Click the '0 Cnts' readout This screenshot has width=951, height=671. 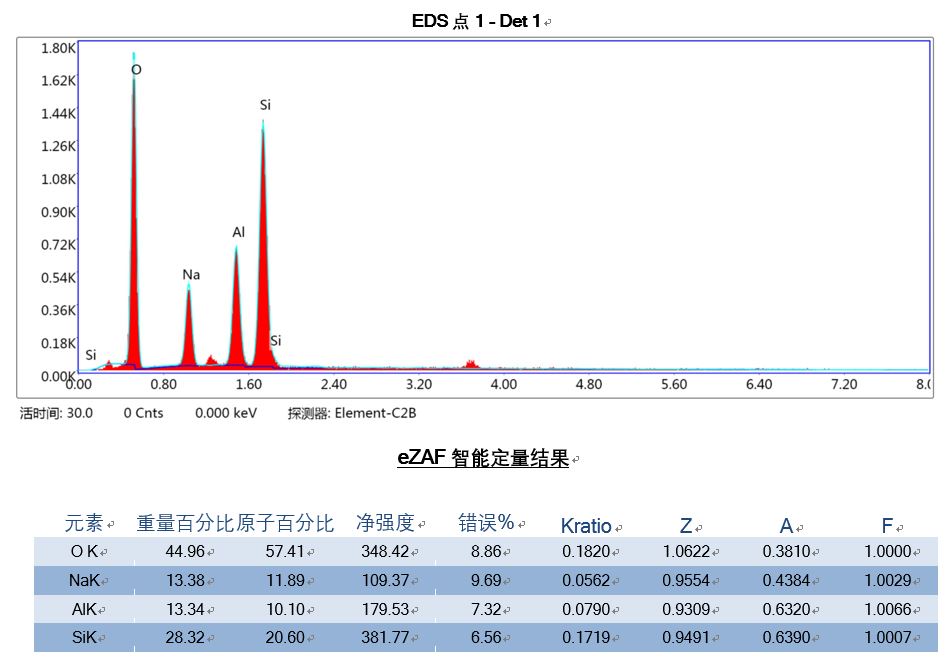tap(143, 413)
